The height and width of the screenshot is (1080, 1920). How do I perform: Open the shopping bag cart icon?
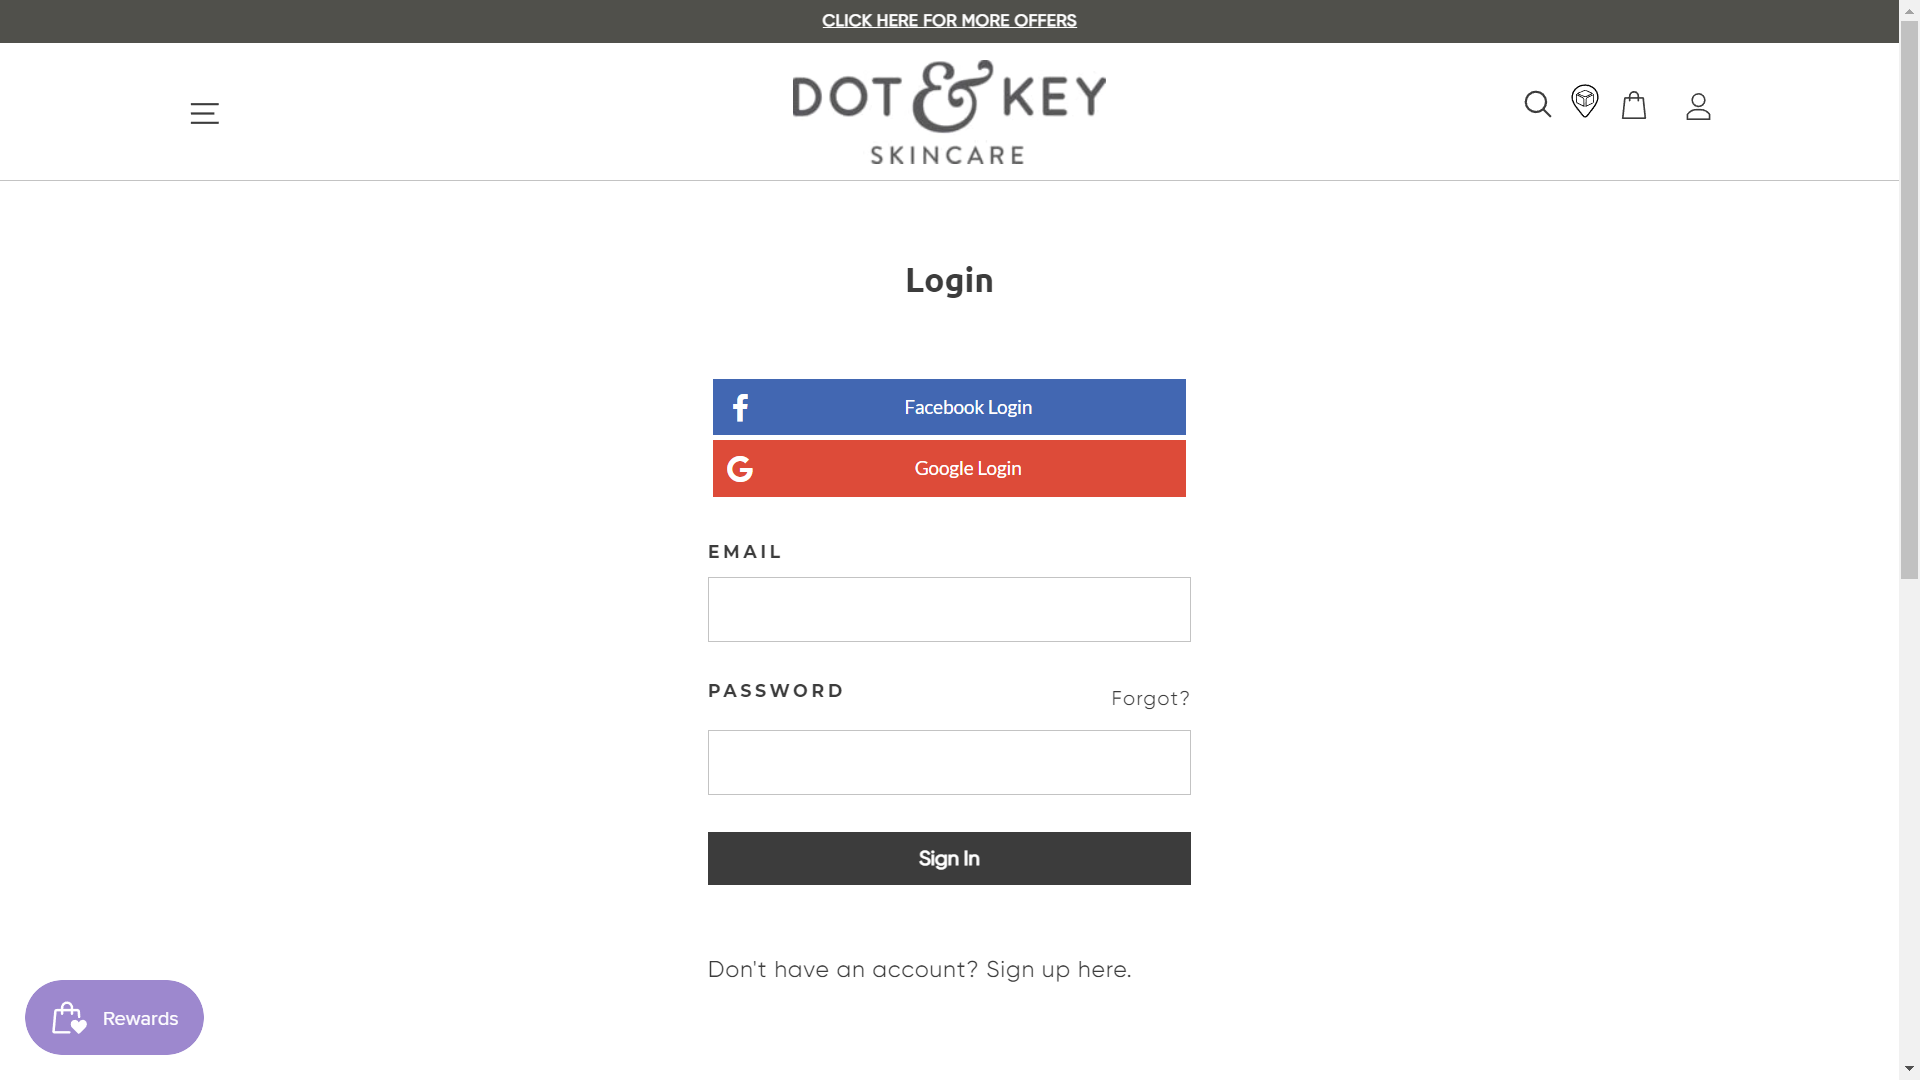click(1634, 105)
